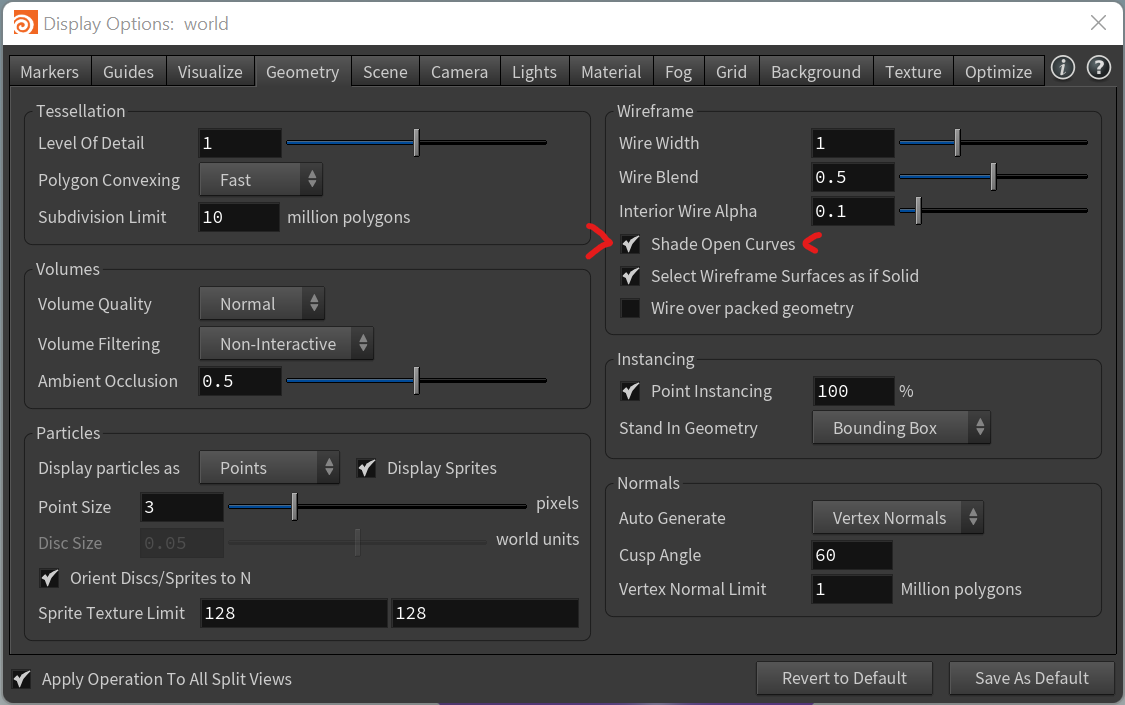Disable Select Wireframe Surfaces as if Solid
Screen dimensions: 1125x705
tap(630, 276)
